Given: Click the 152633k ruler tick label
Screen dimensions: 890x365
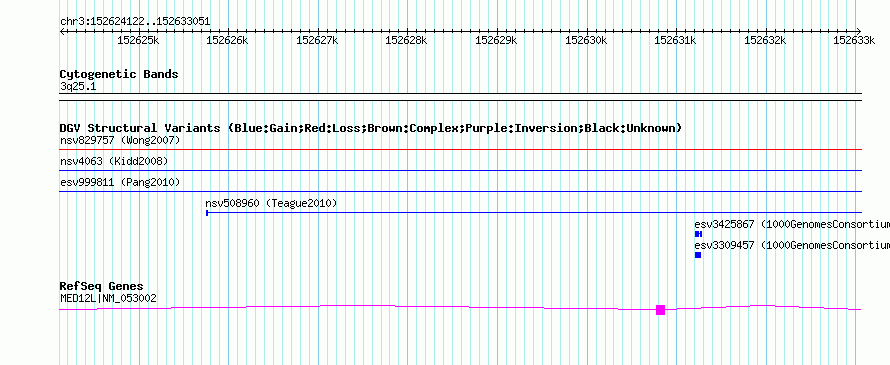Looking at the screenshot, I should (x=854, y=40).
